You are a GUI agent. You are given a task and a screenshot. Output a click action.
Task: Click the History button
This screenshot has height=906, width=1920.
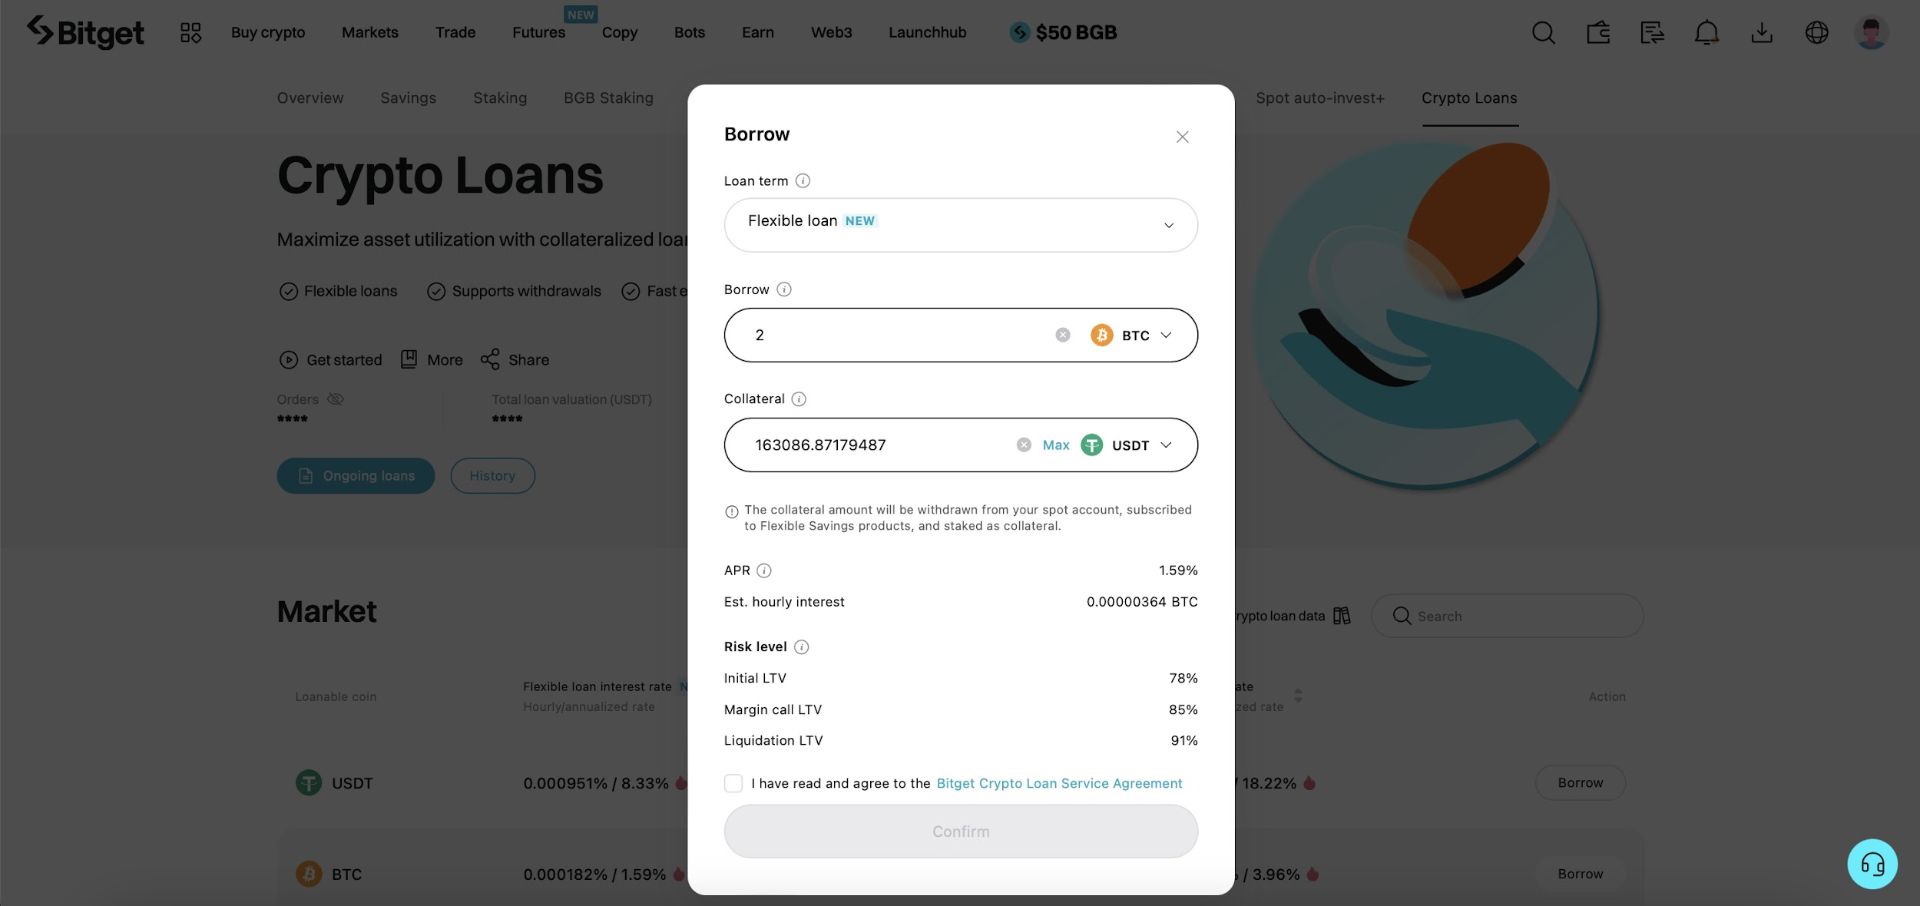(x=493, y=476)
